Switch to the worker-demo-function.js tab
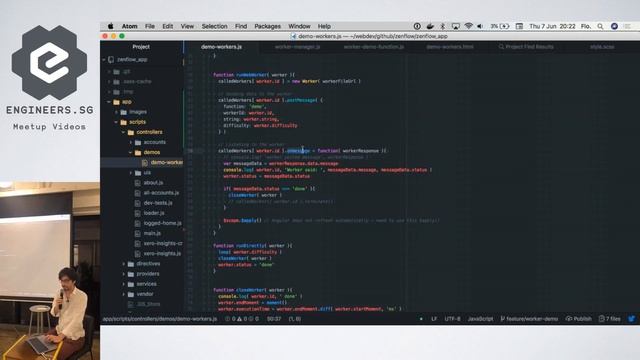Image resolution: width=640 pixels, height=360 pixels. (x=373, y=47)
